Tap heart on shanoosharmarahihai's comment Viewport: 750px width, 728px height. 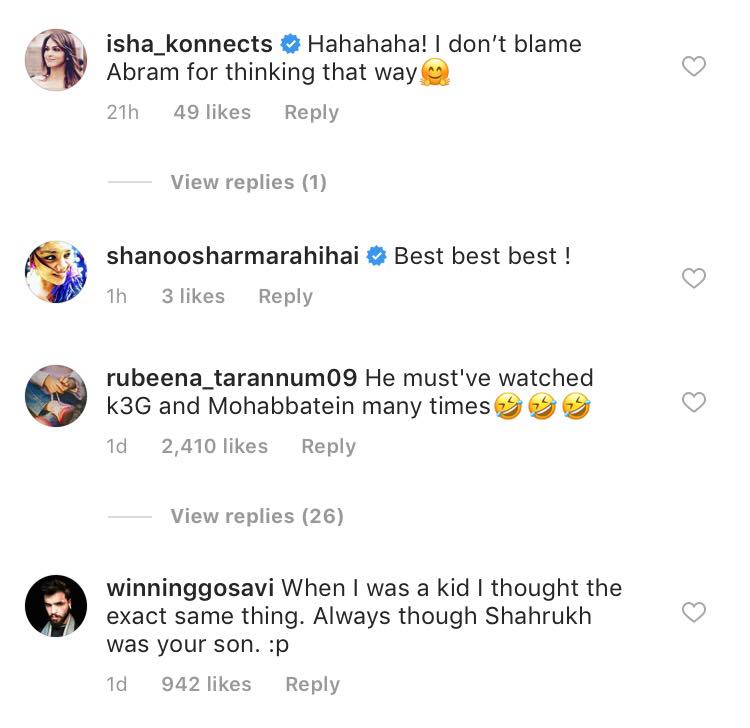(x=693, y=279)
